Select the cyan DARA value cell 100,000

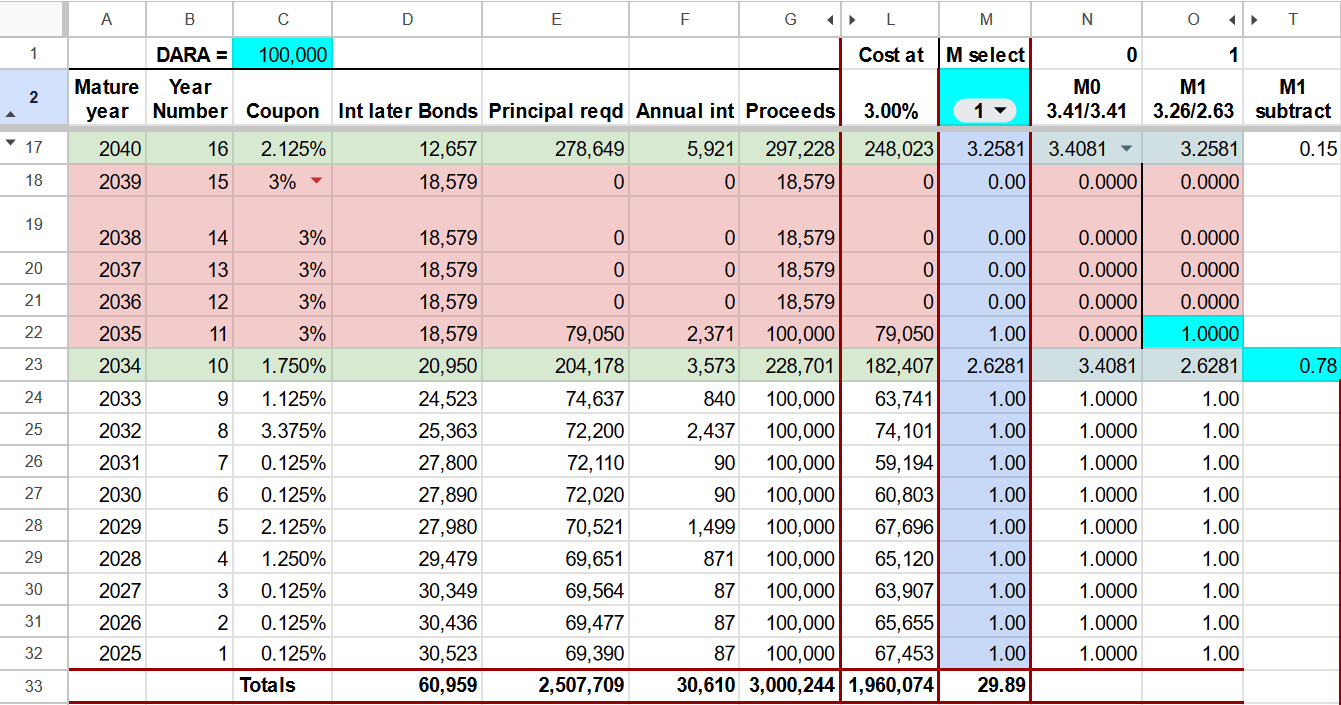(282, 54)
